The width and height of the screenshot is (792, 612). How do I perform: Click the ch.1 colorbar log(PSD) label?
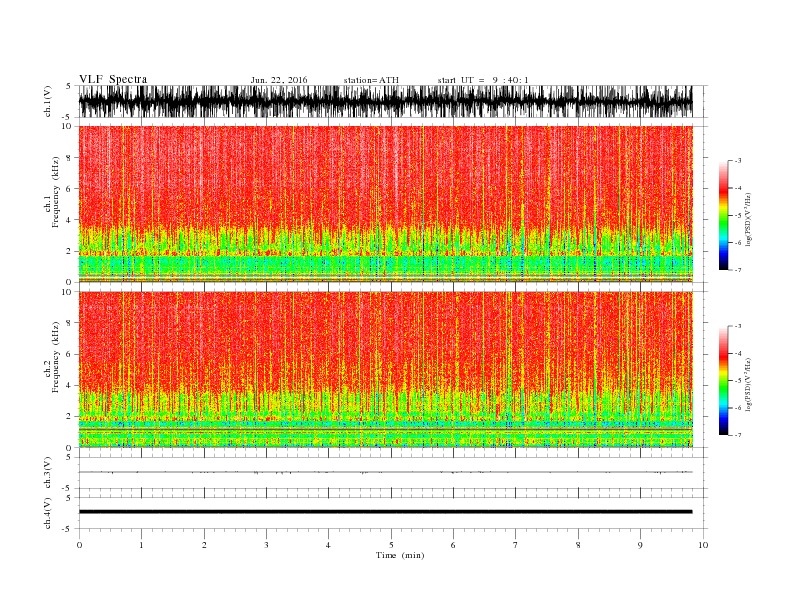coord(748,219)
